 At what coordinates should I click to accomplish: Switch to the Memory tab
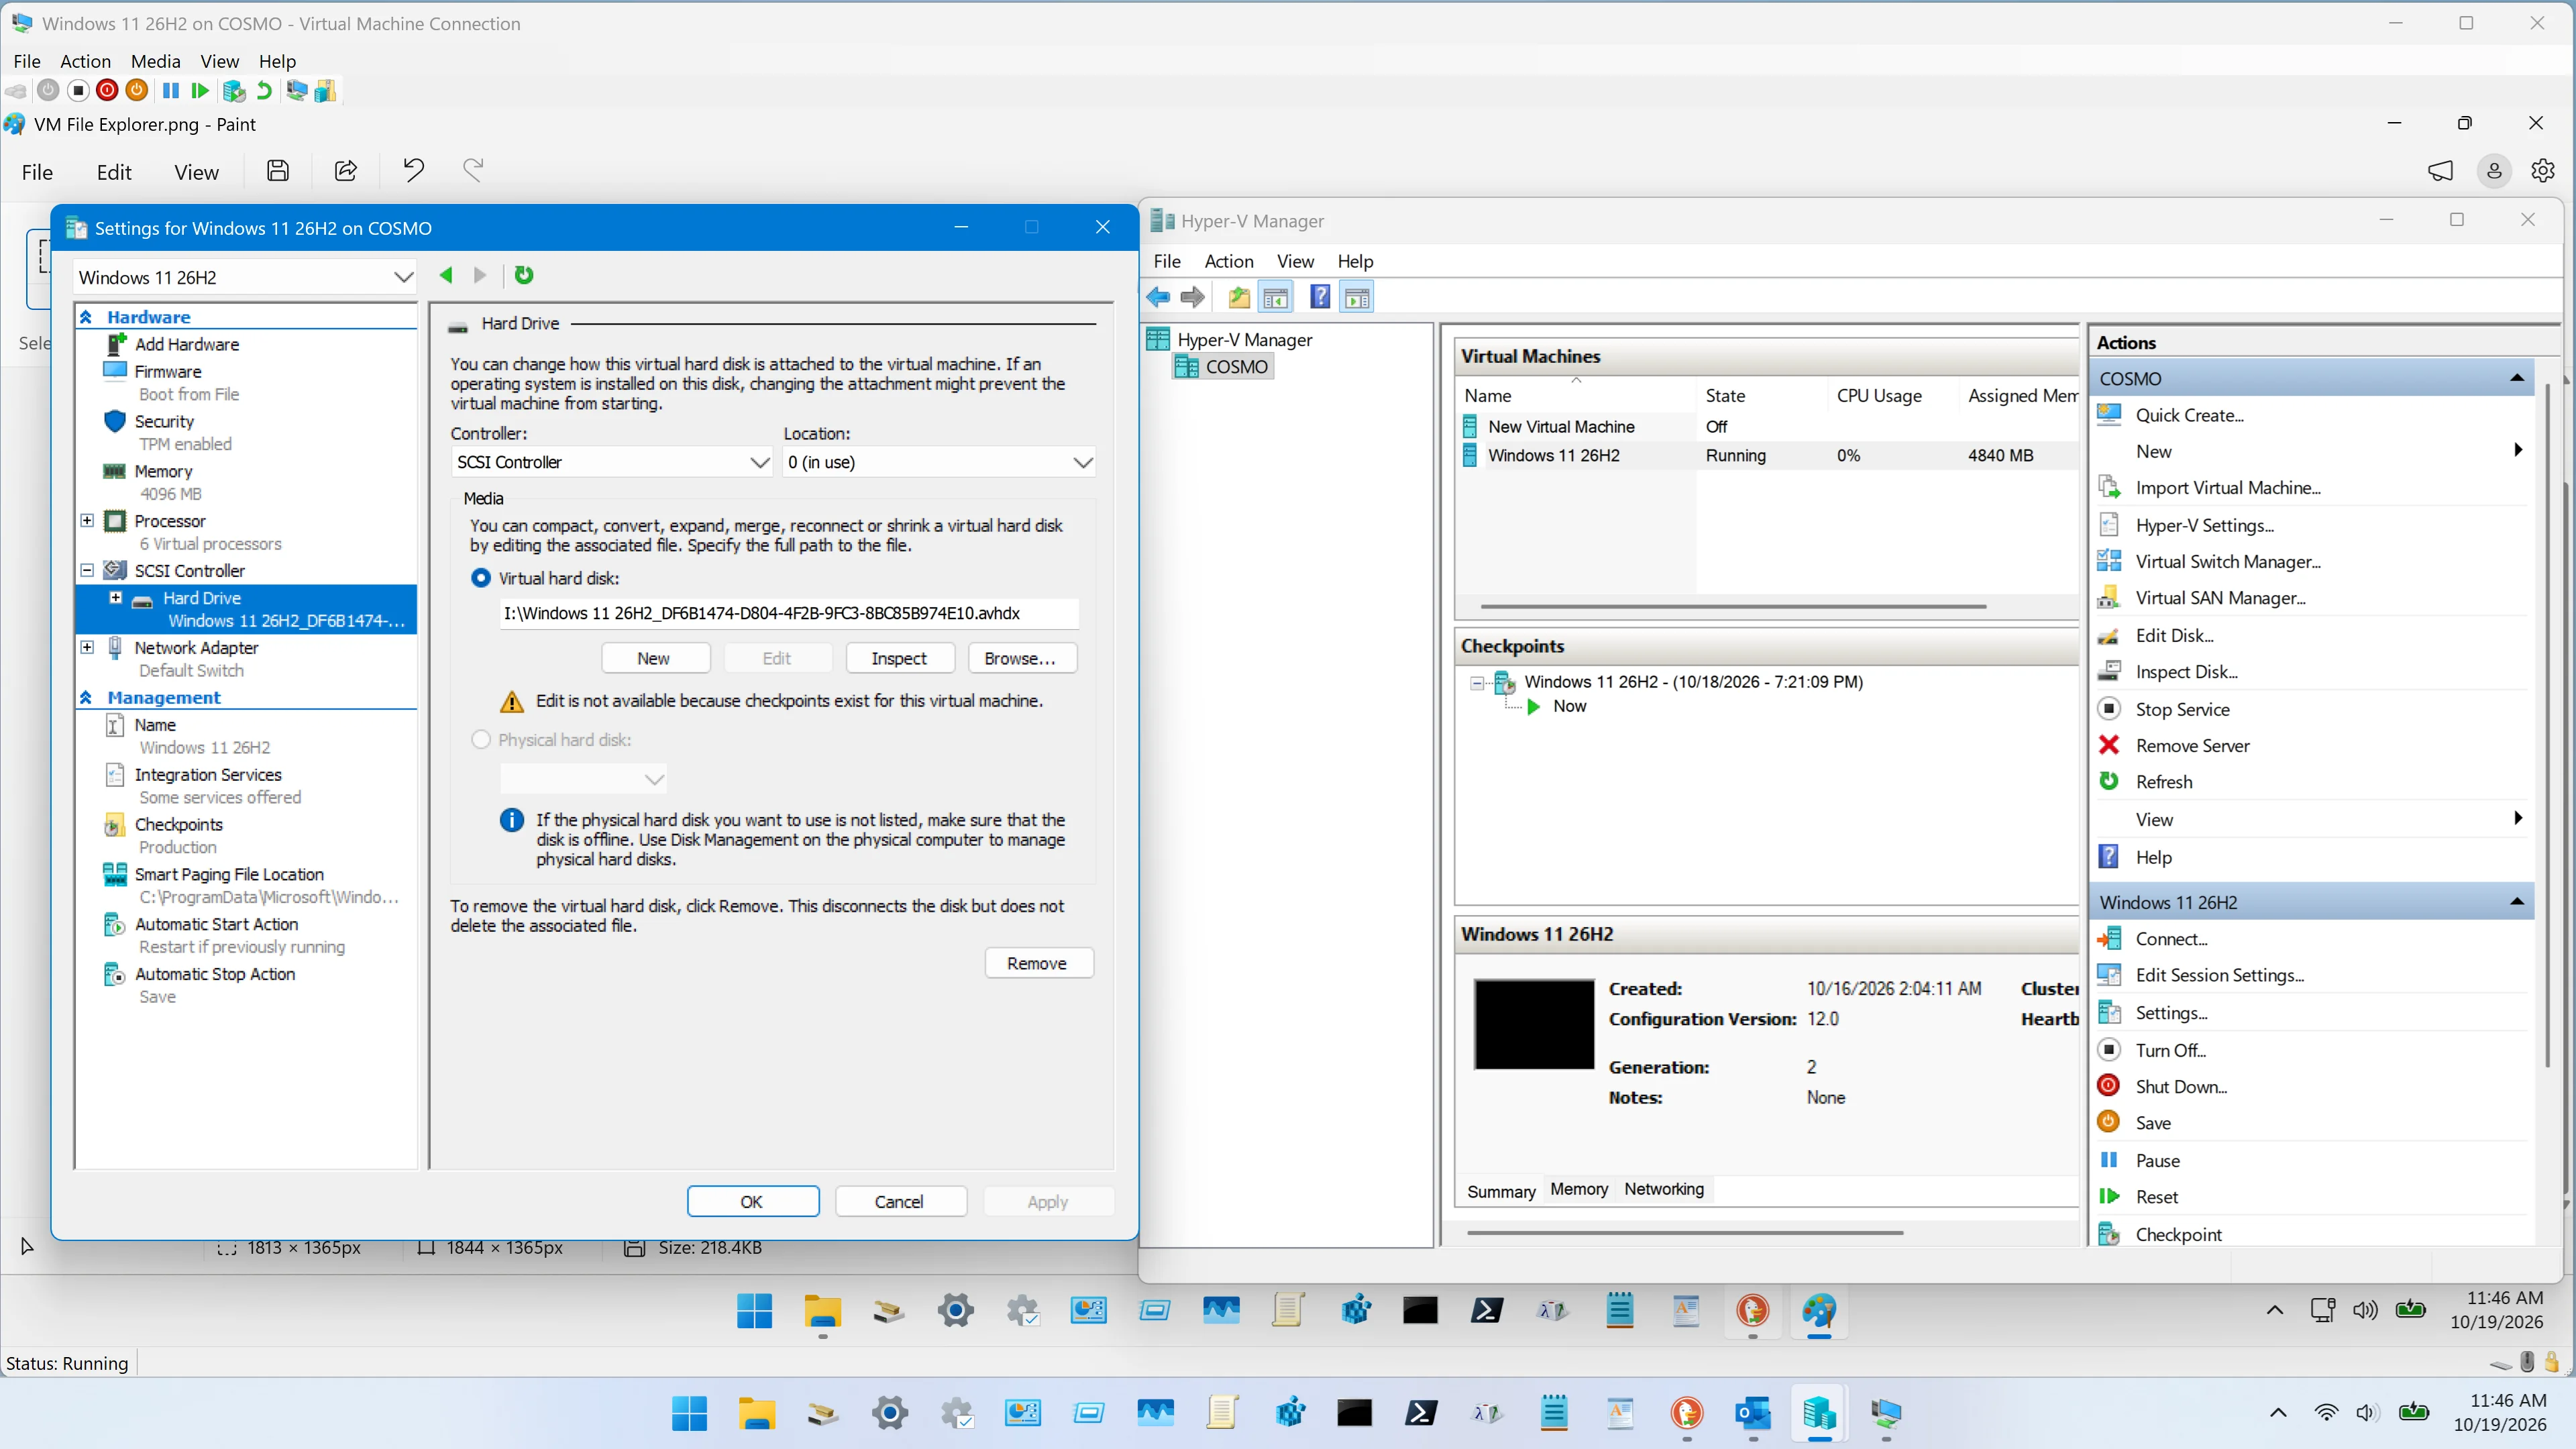pos(1579,1189)
